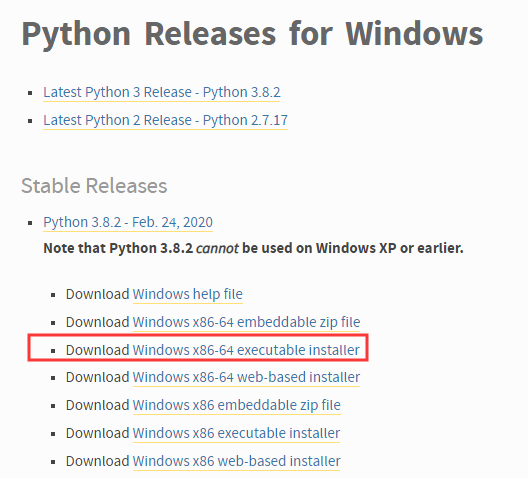
Task: Get the Windows x86 executable installer
Action: (236, 434)
